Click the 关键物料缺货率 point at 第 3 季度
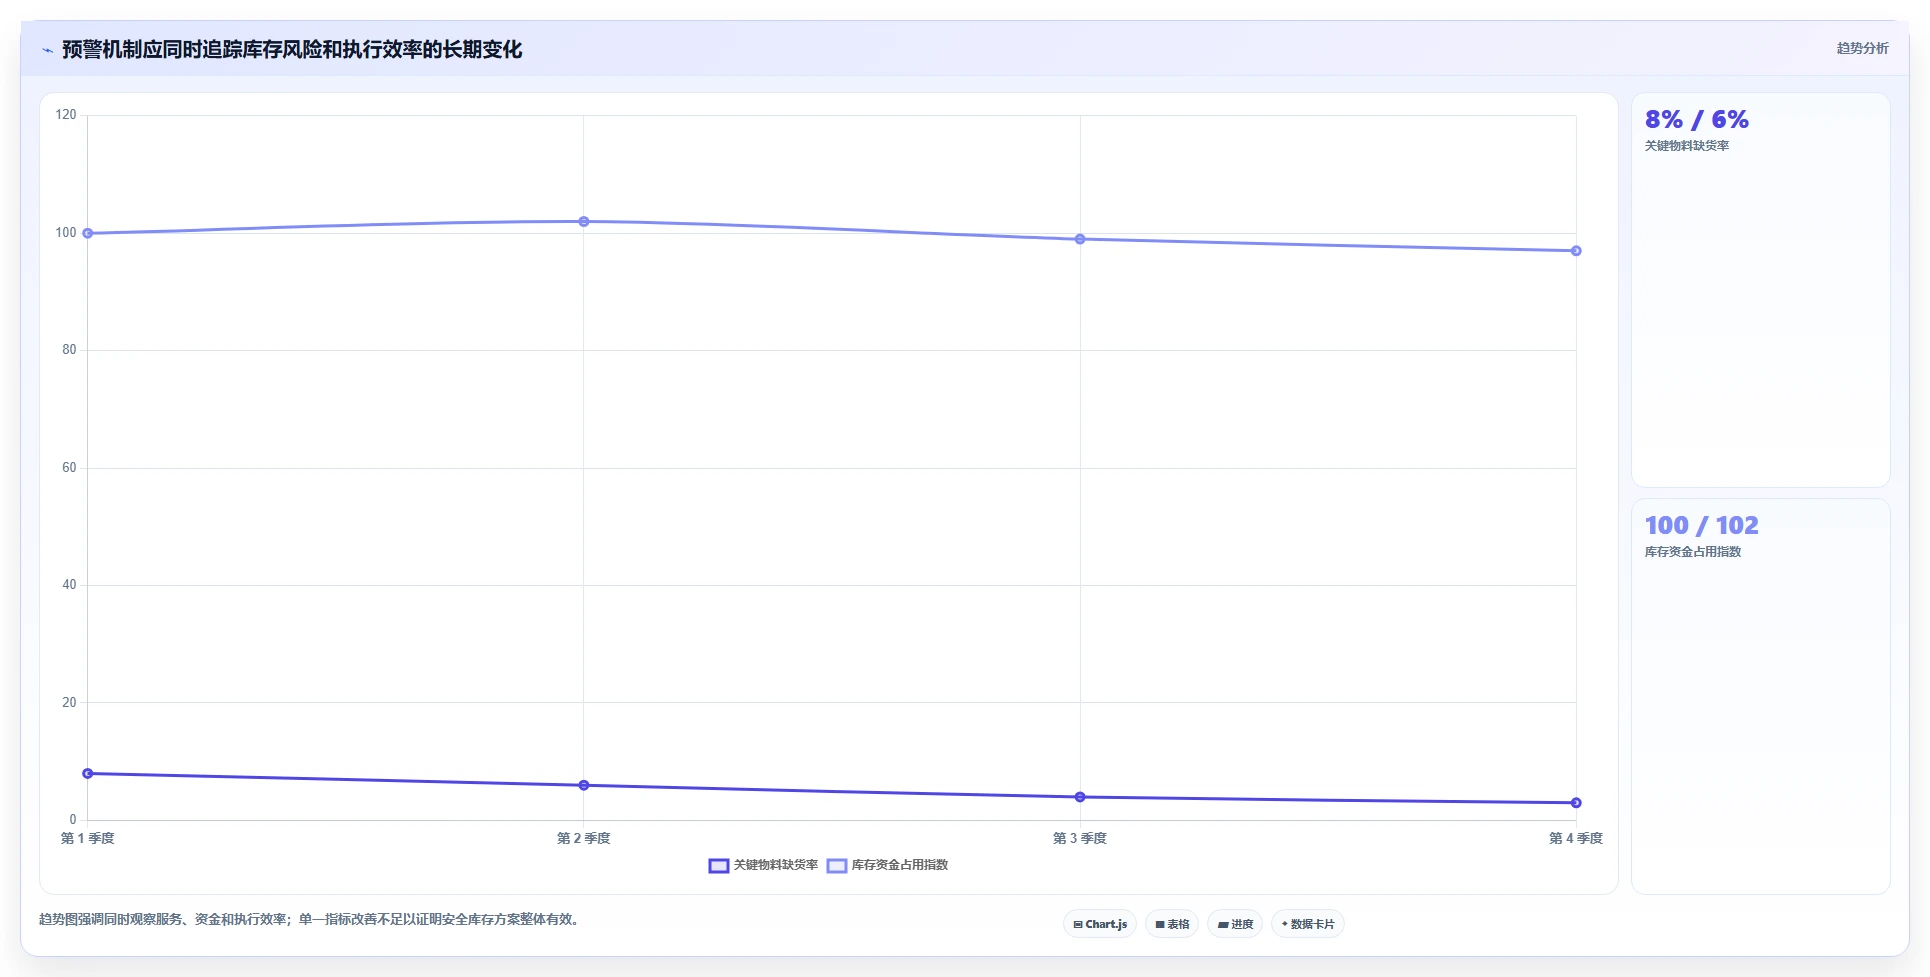 [1080, 797]
